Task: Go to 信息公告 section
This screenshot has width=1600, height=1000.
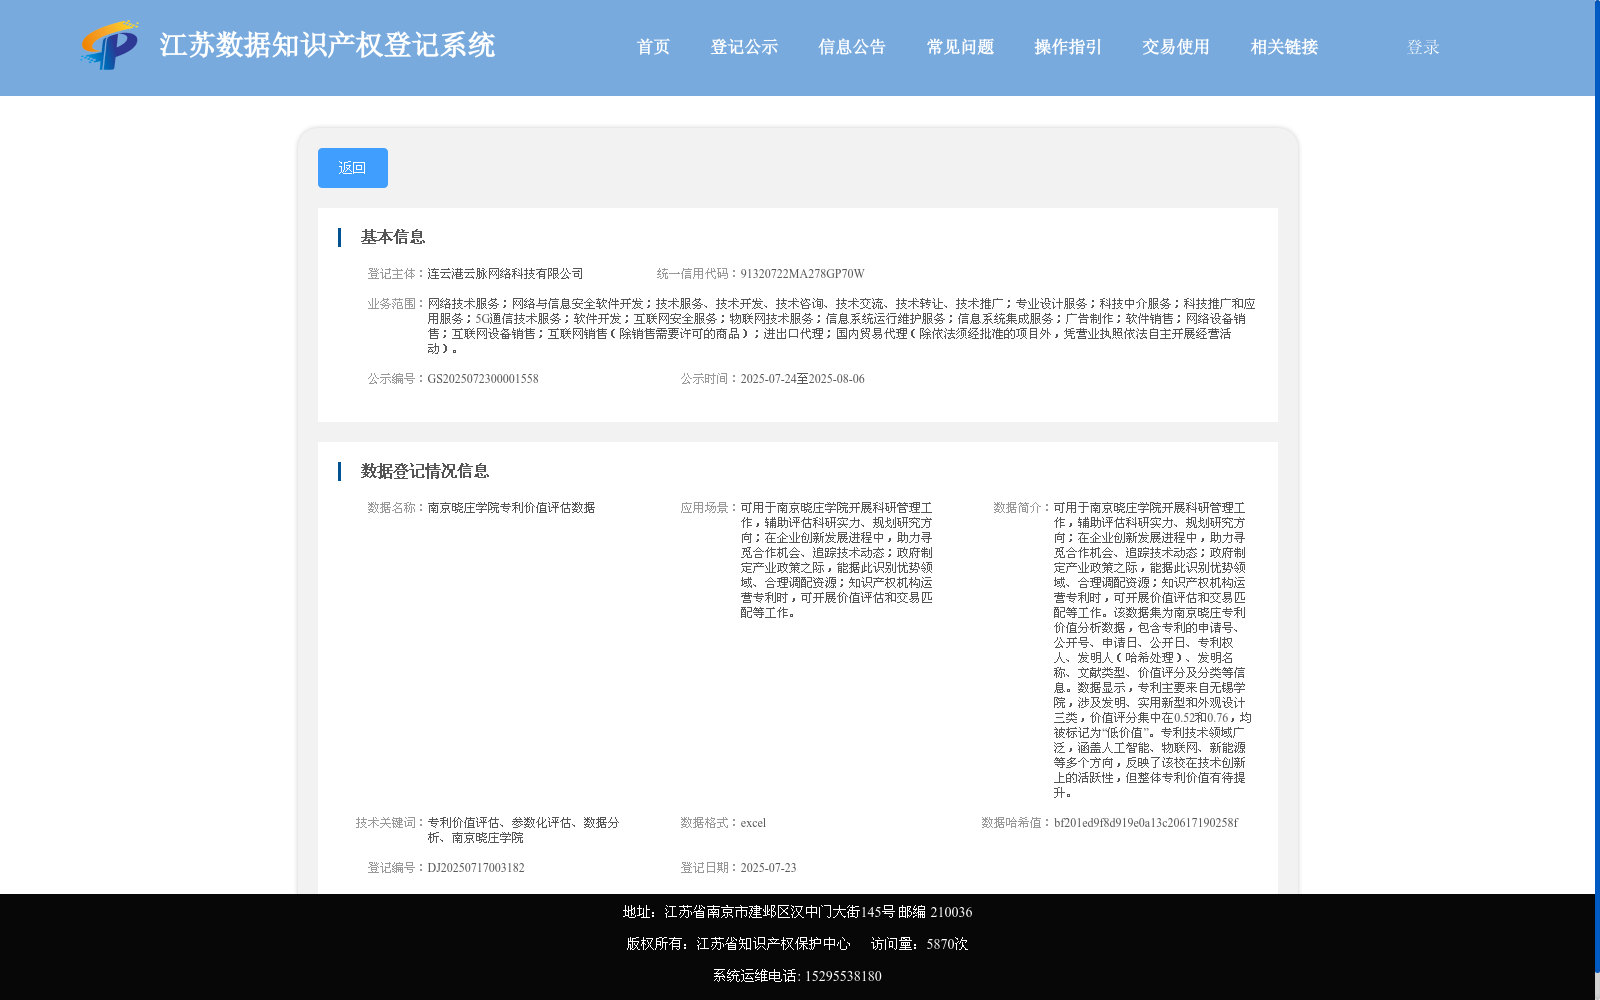Action: [852, 47]
